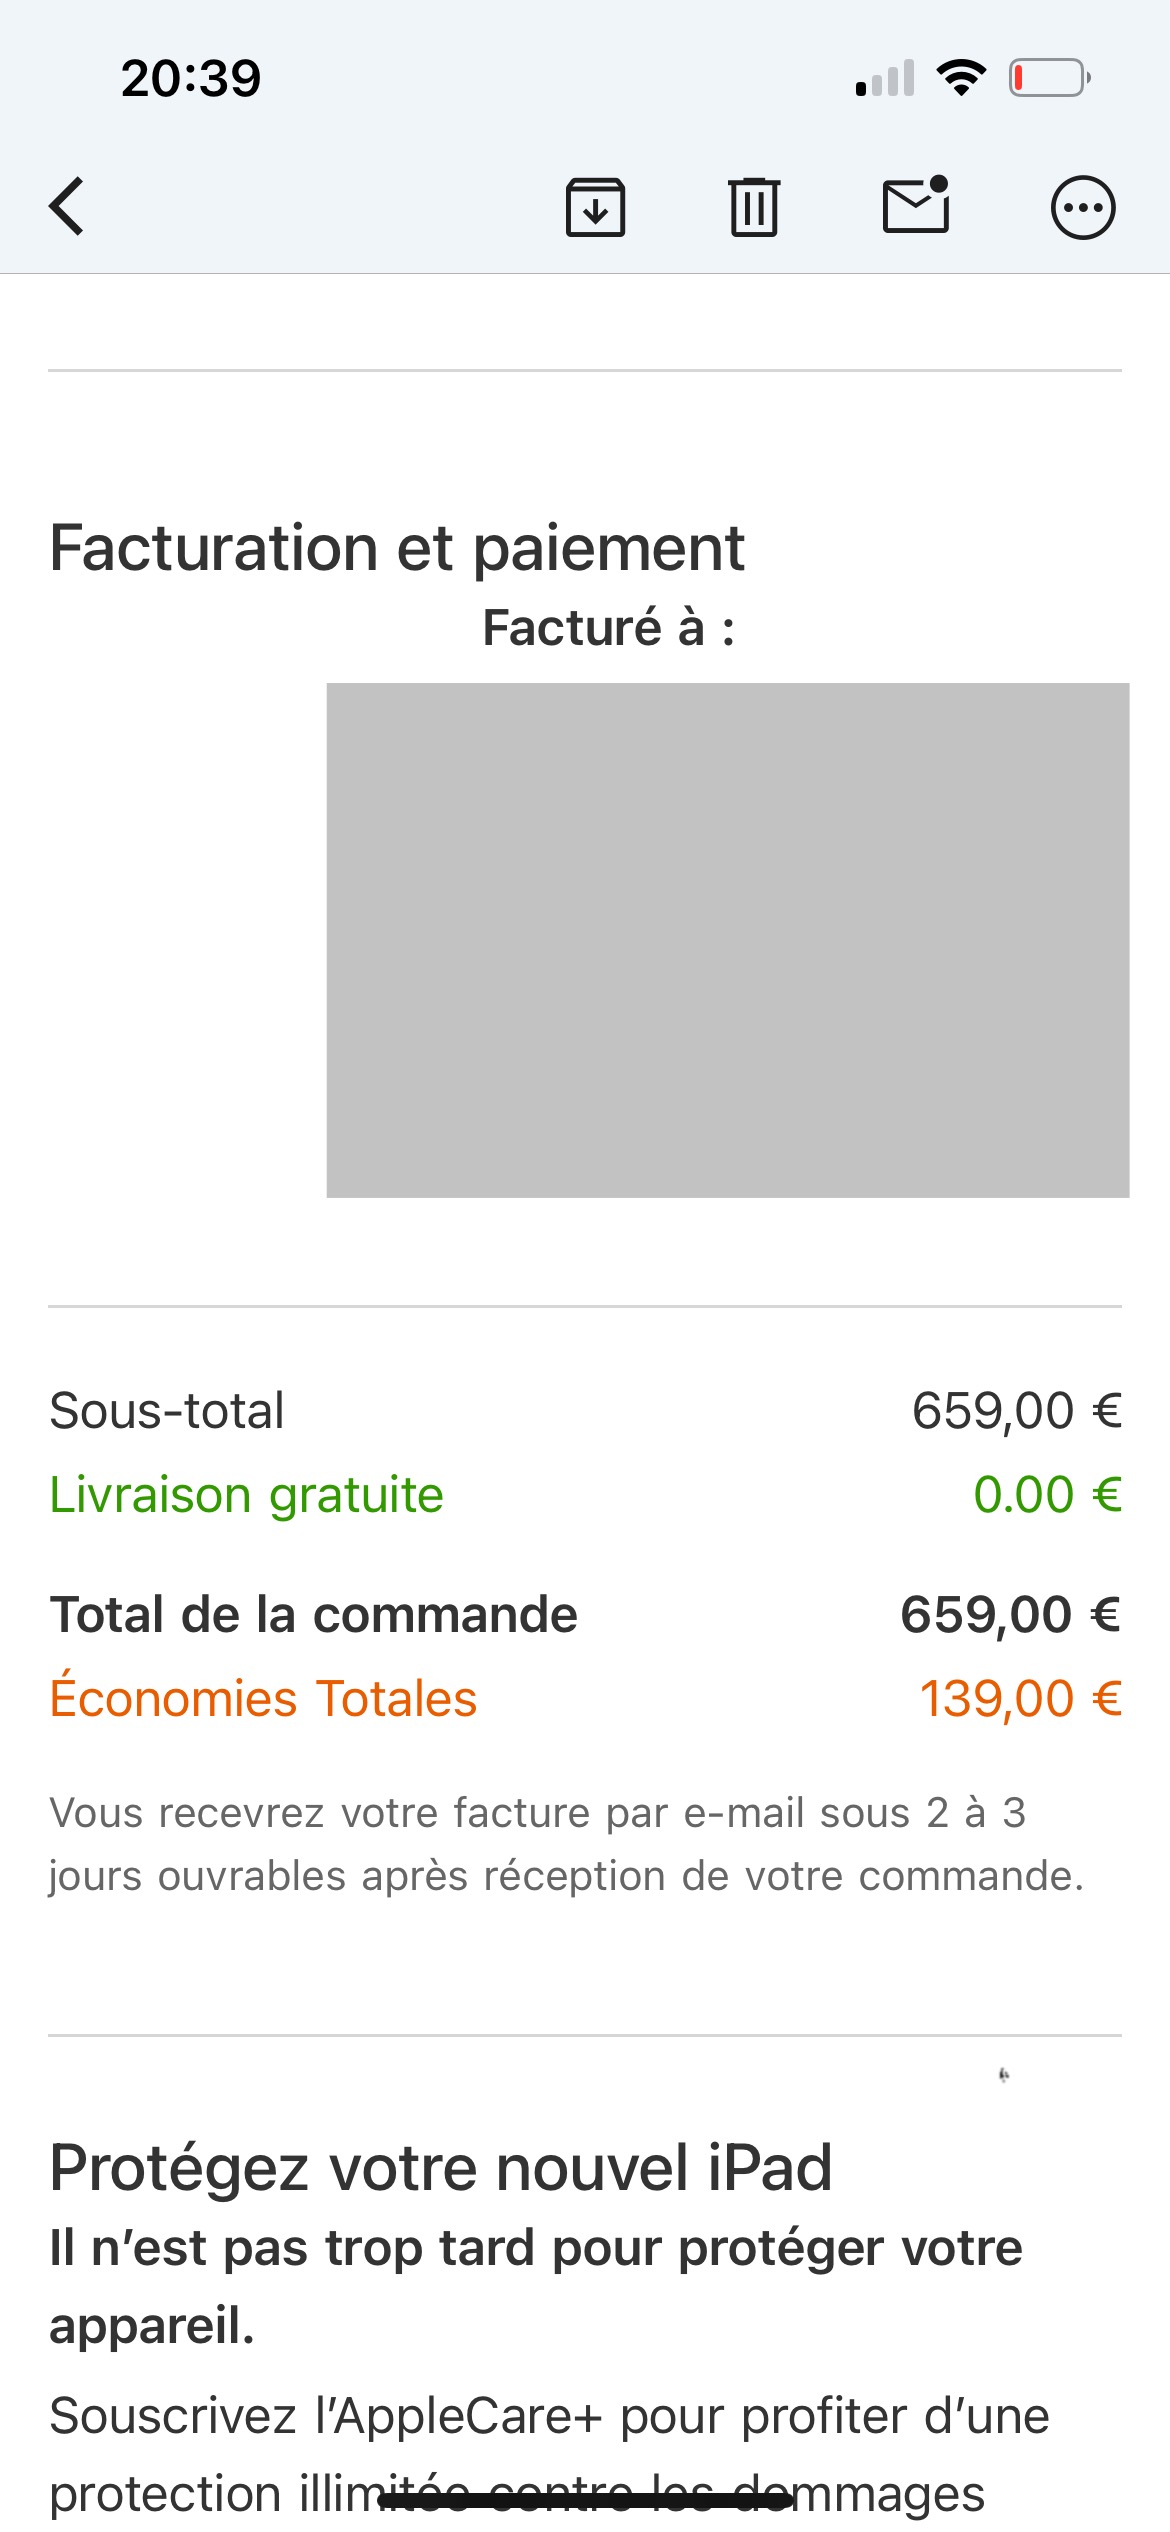Click the green "Livraison gratuite" text

pyautogui.click(x=246, y=1495)
